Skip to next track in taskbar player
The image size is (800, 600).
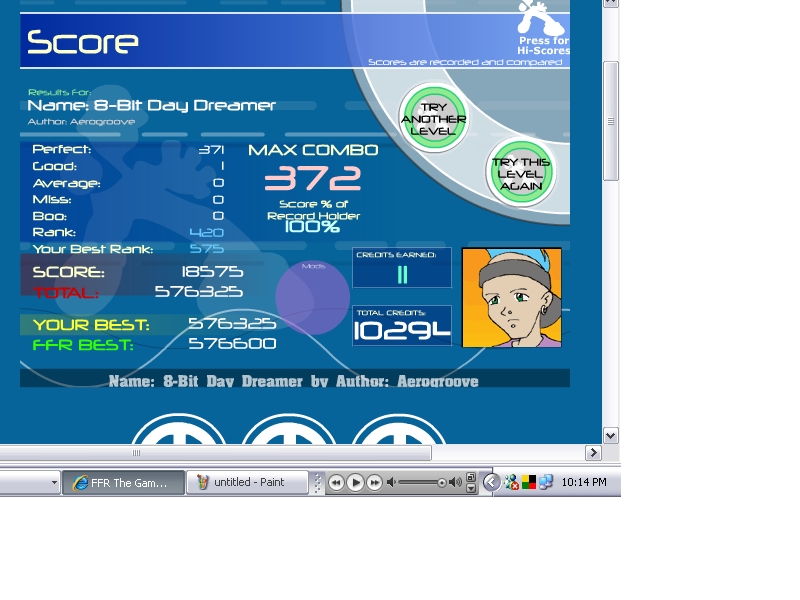[x=374, y=482]
